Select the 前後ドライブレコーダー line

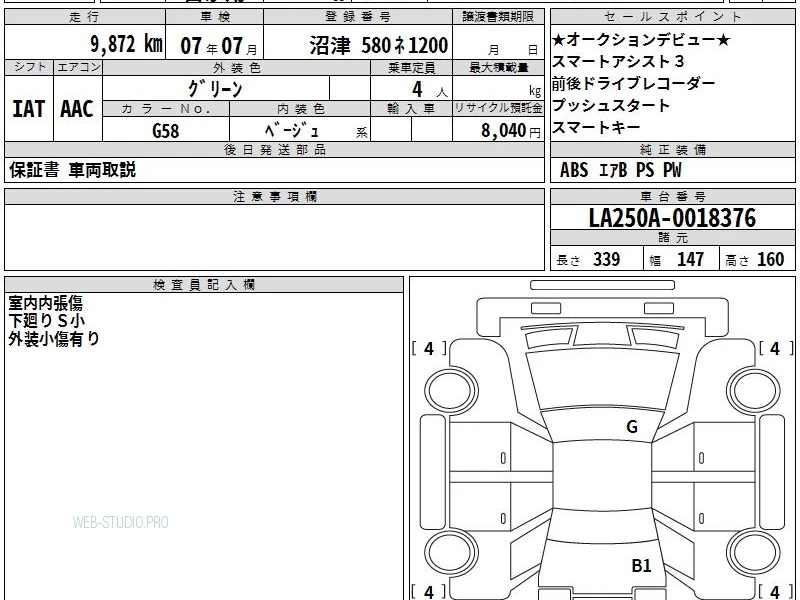tap(633, 83)
